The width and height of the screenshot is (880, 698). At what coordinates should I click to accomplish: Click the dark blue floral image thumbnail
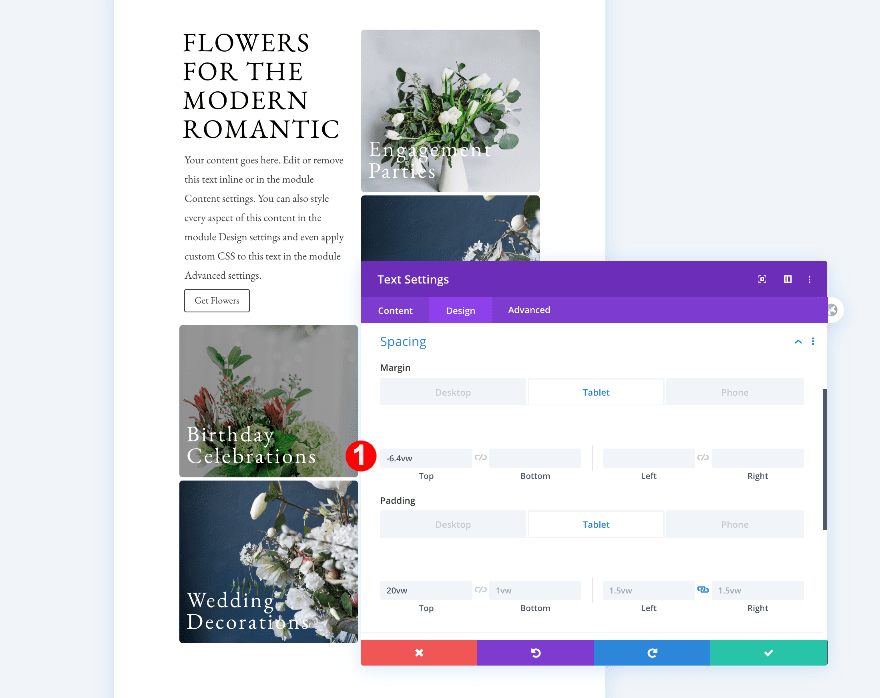click(450, 228)
